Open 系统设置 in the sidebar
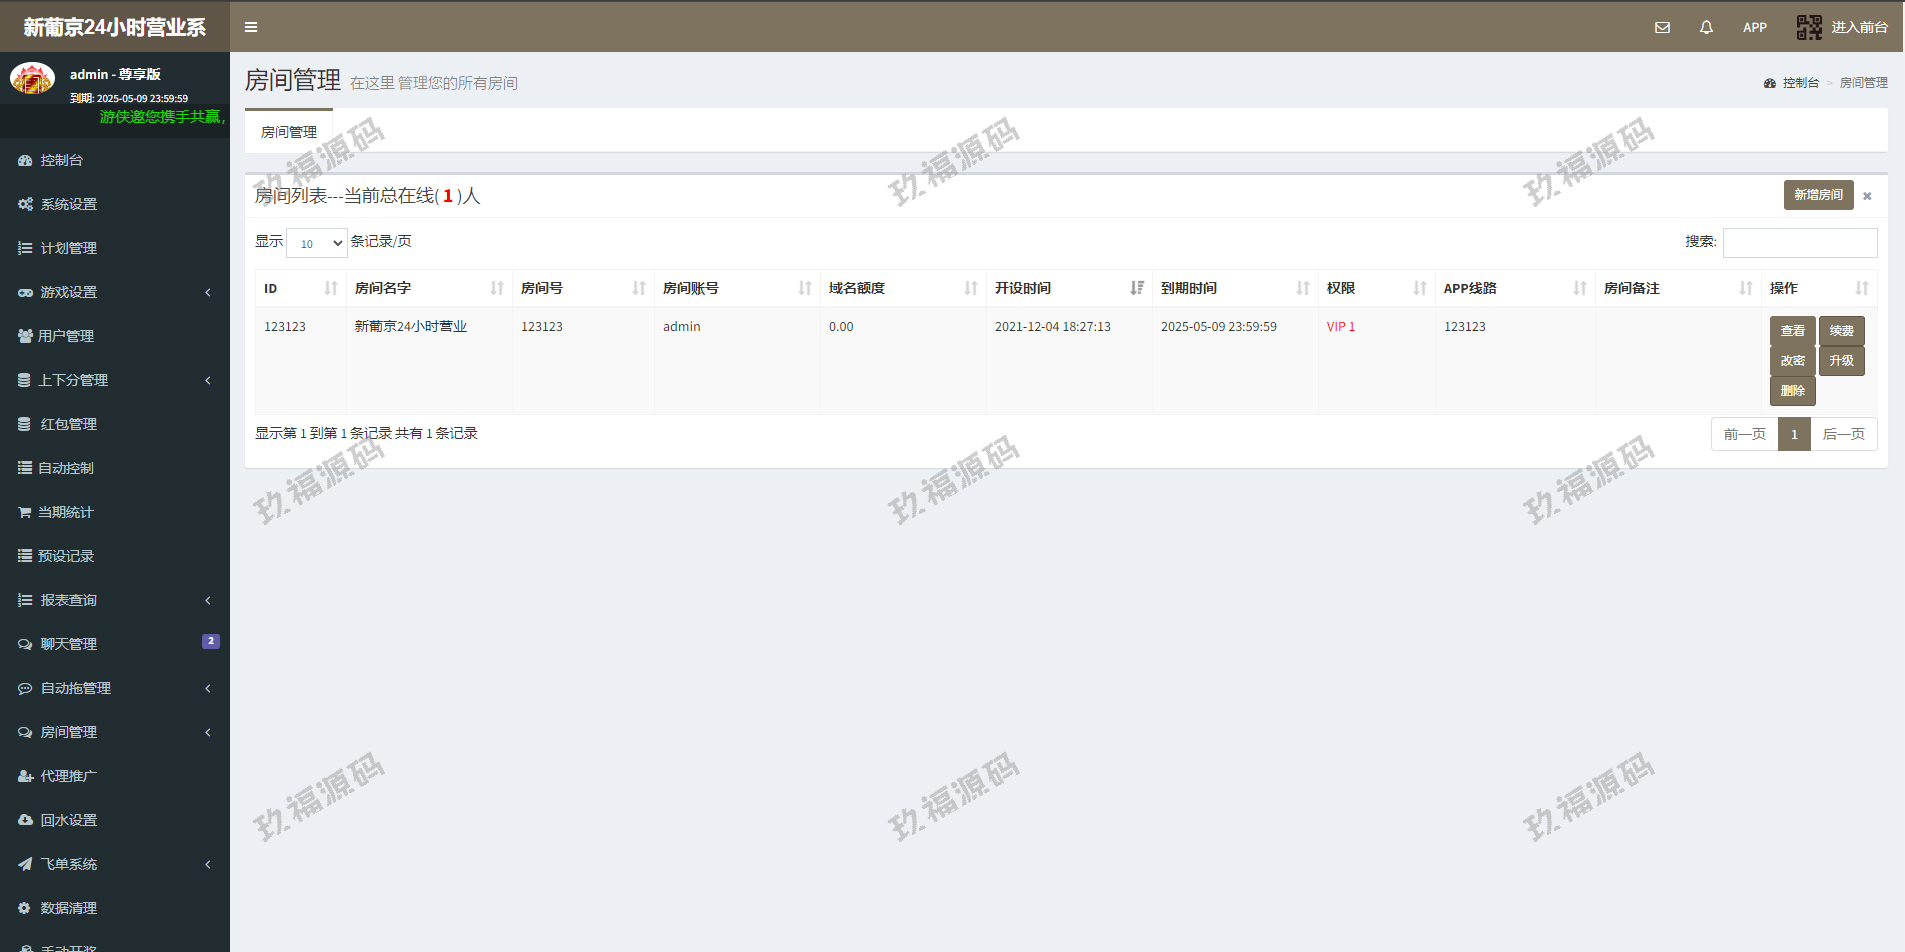1905x952 pixels. [x=68, y=204]
